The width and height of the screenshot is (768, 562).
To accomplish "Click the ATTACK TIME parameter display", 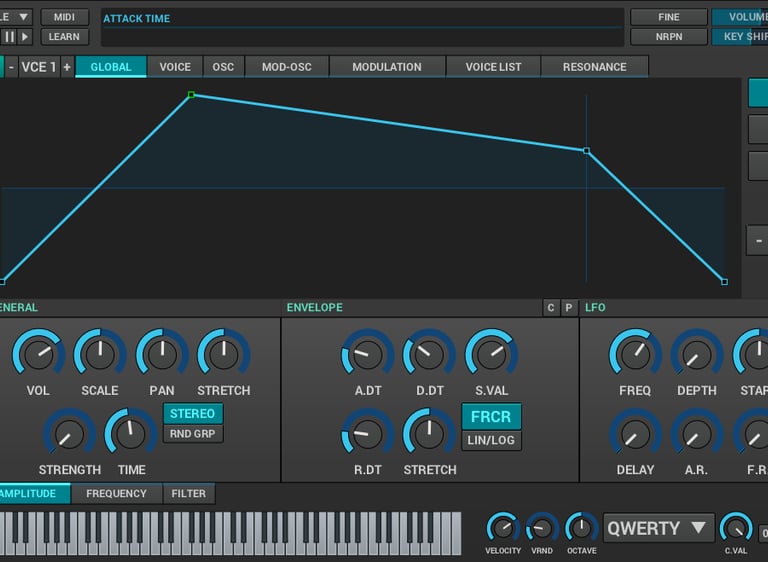I will click(362, 27).
